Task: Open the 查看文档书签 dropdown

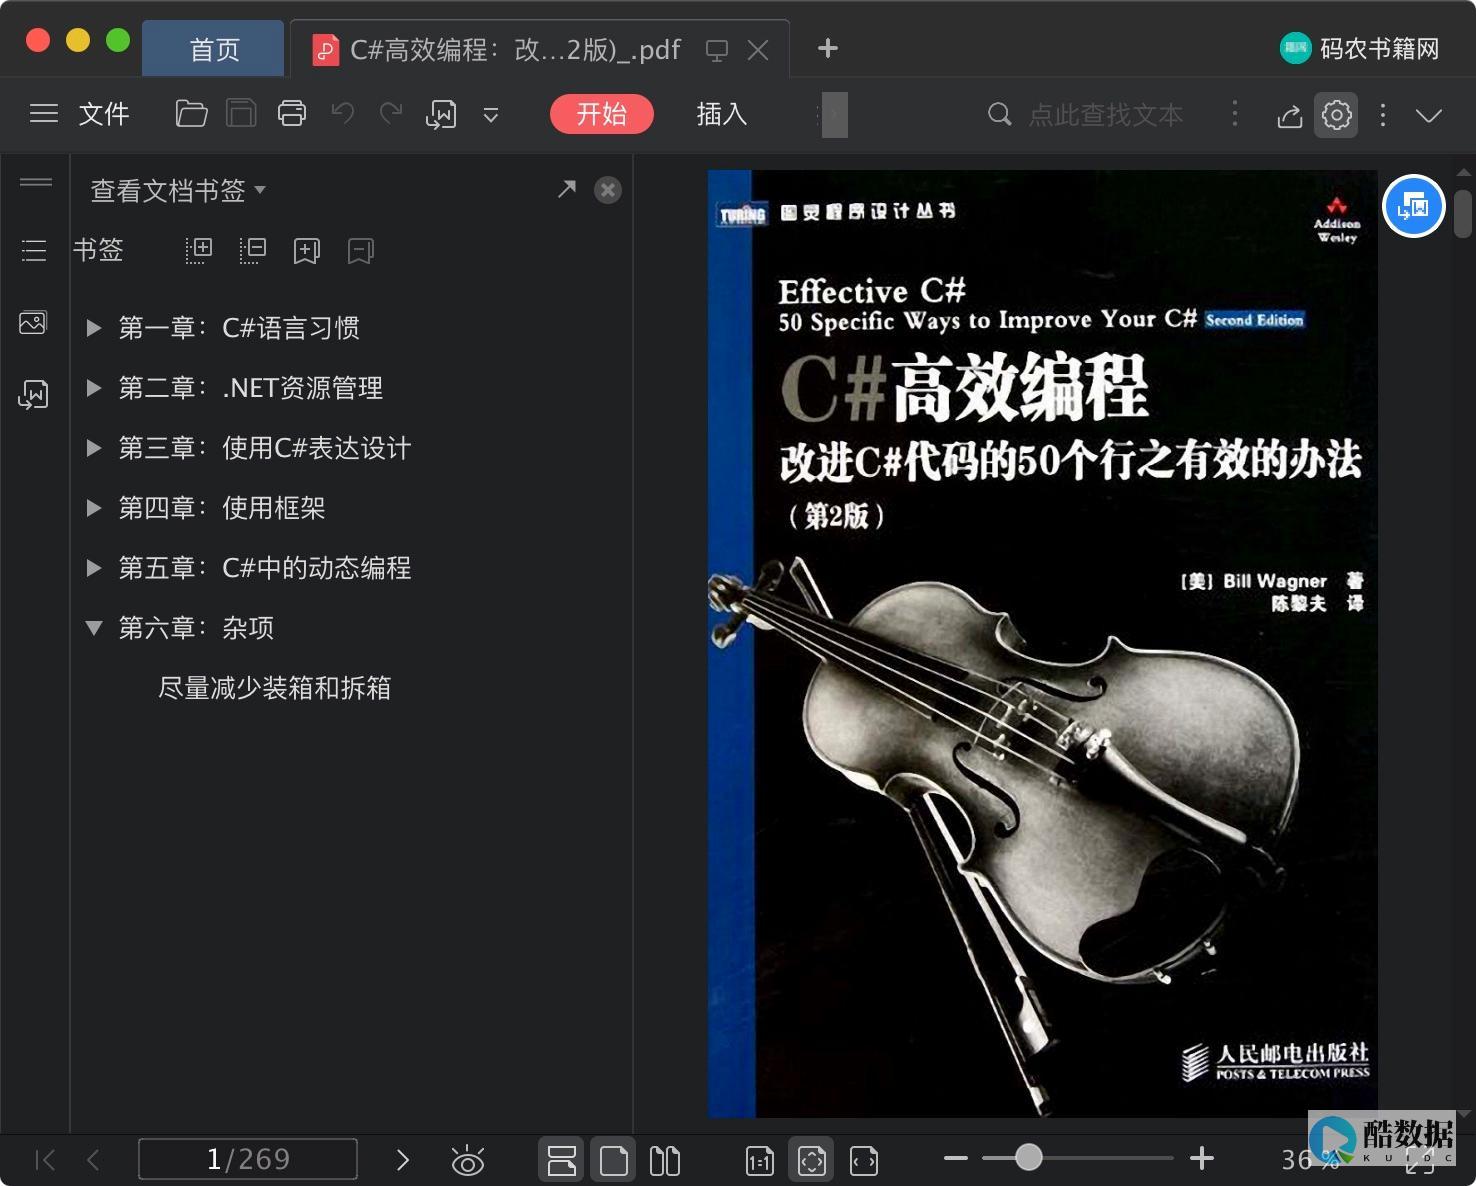Action: pyautogui.click(x=178, y=190)
